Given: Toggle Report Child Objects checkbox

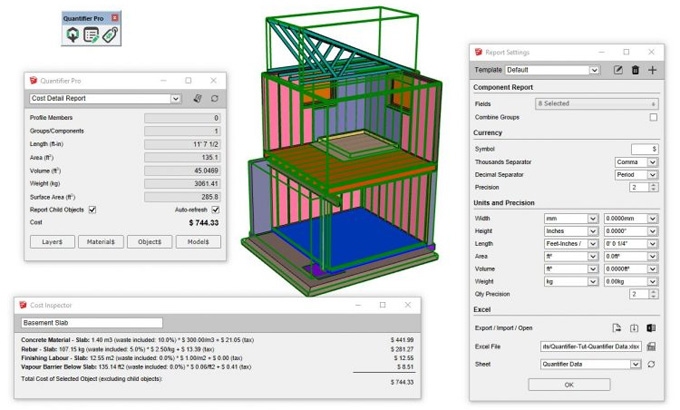Looking at the screenshot, I should click(93, 210).
